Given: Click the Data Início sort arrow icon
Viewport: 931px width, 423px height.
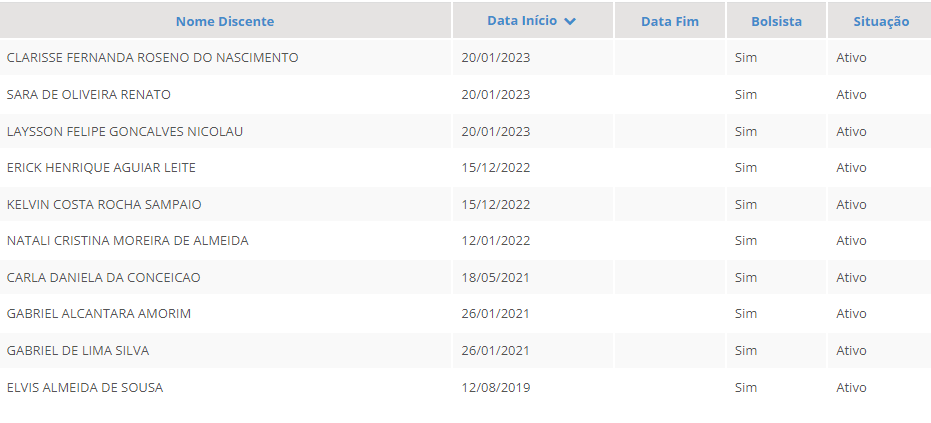Looking at the screenshot, I should 570,22.
